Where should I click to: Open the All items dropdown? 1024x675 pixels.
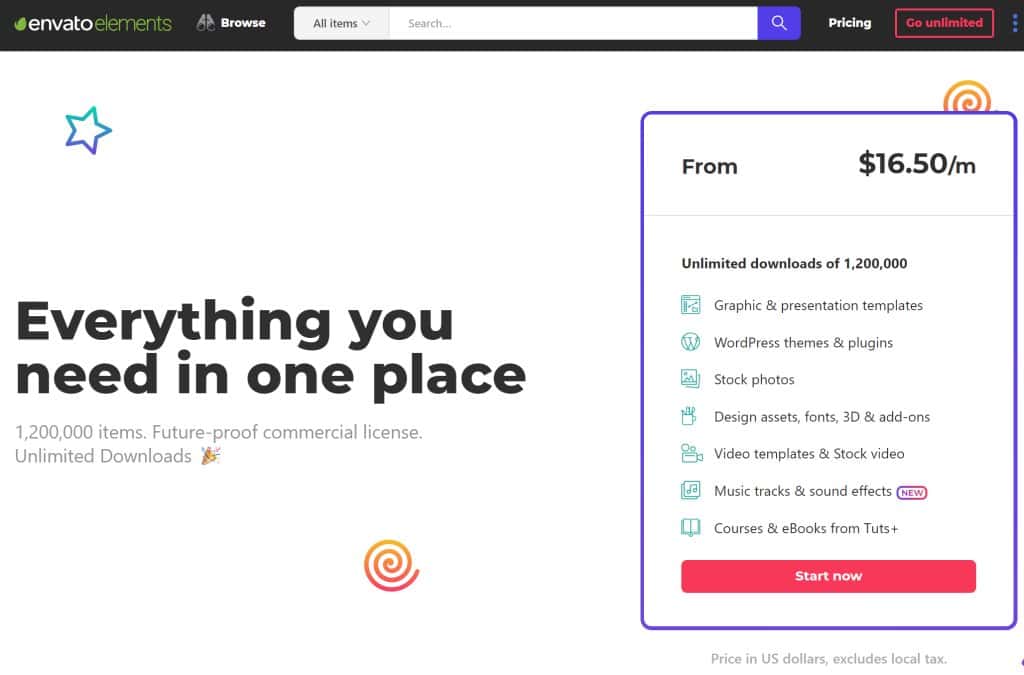pos(341,23)
